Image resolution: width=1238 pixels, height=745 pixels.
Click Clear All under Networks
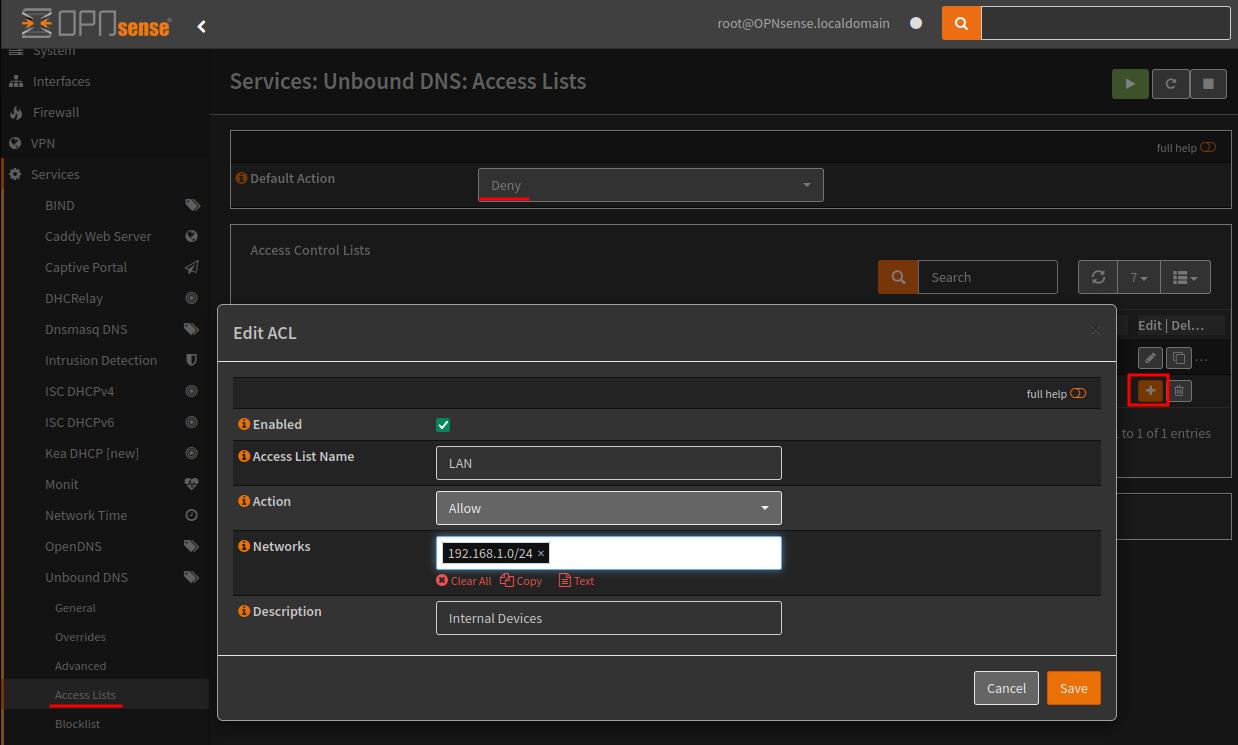point(464,581)
